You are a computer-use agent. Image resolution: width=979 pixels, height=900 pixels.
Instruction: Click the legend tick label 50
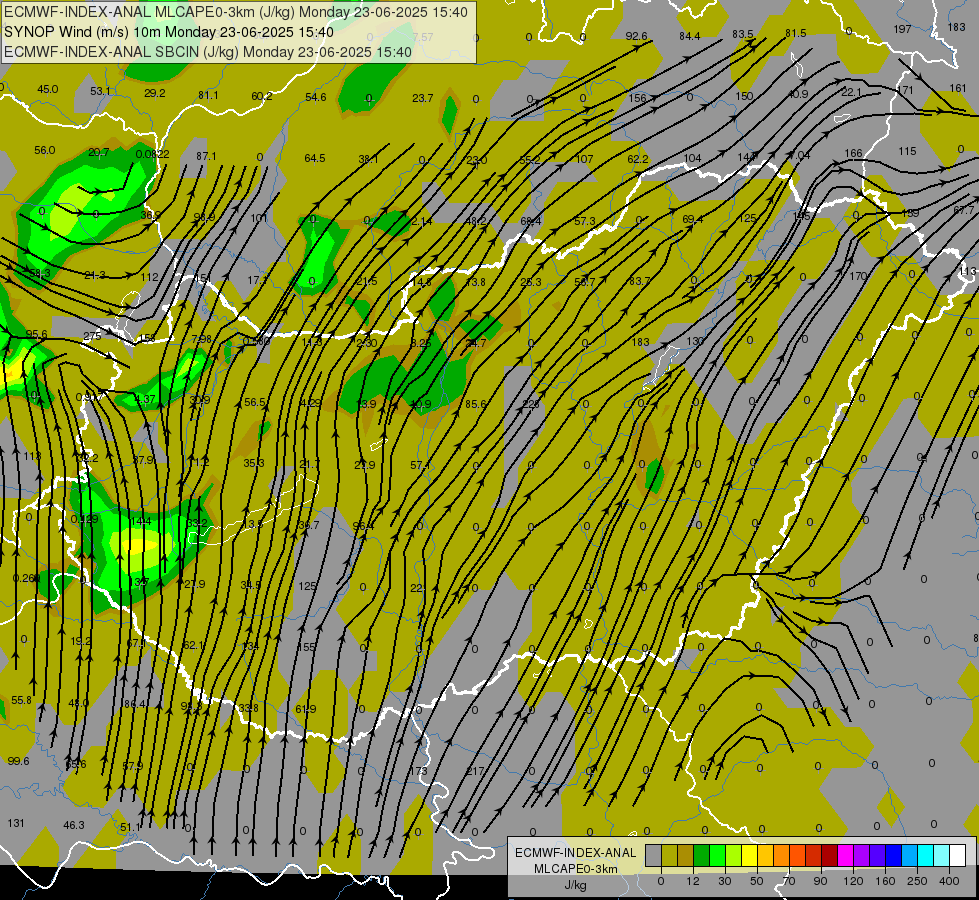click(x=757, y=881)
